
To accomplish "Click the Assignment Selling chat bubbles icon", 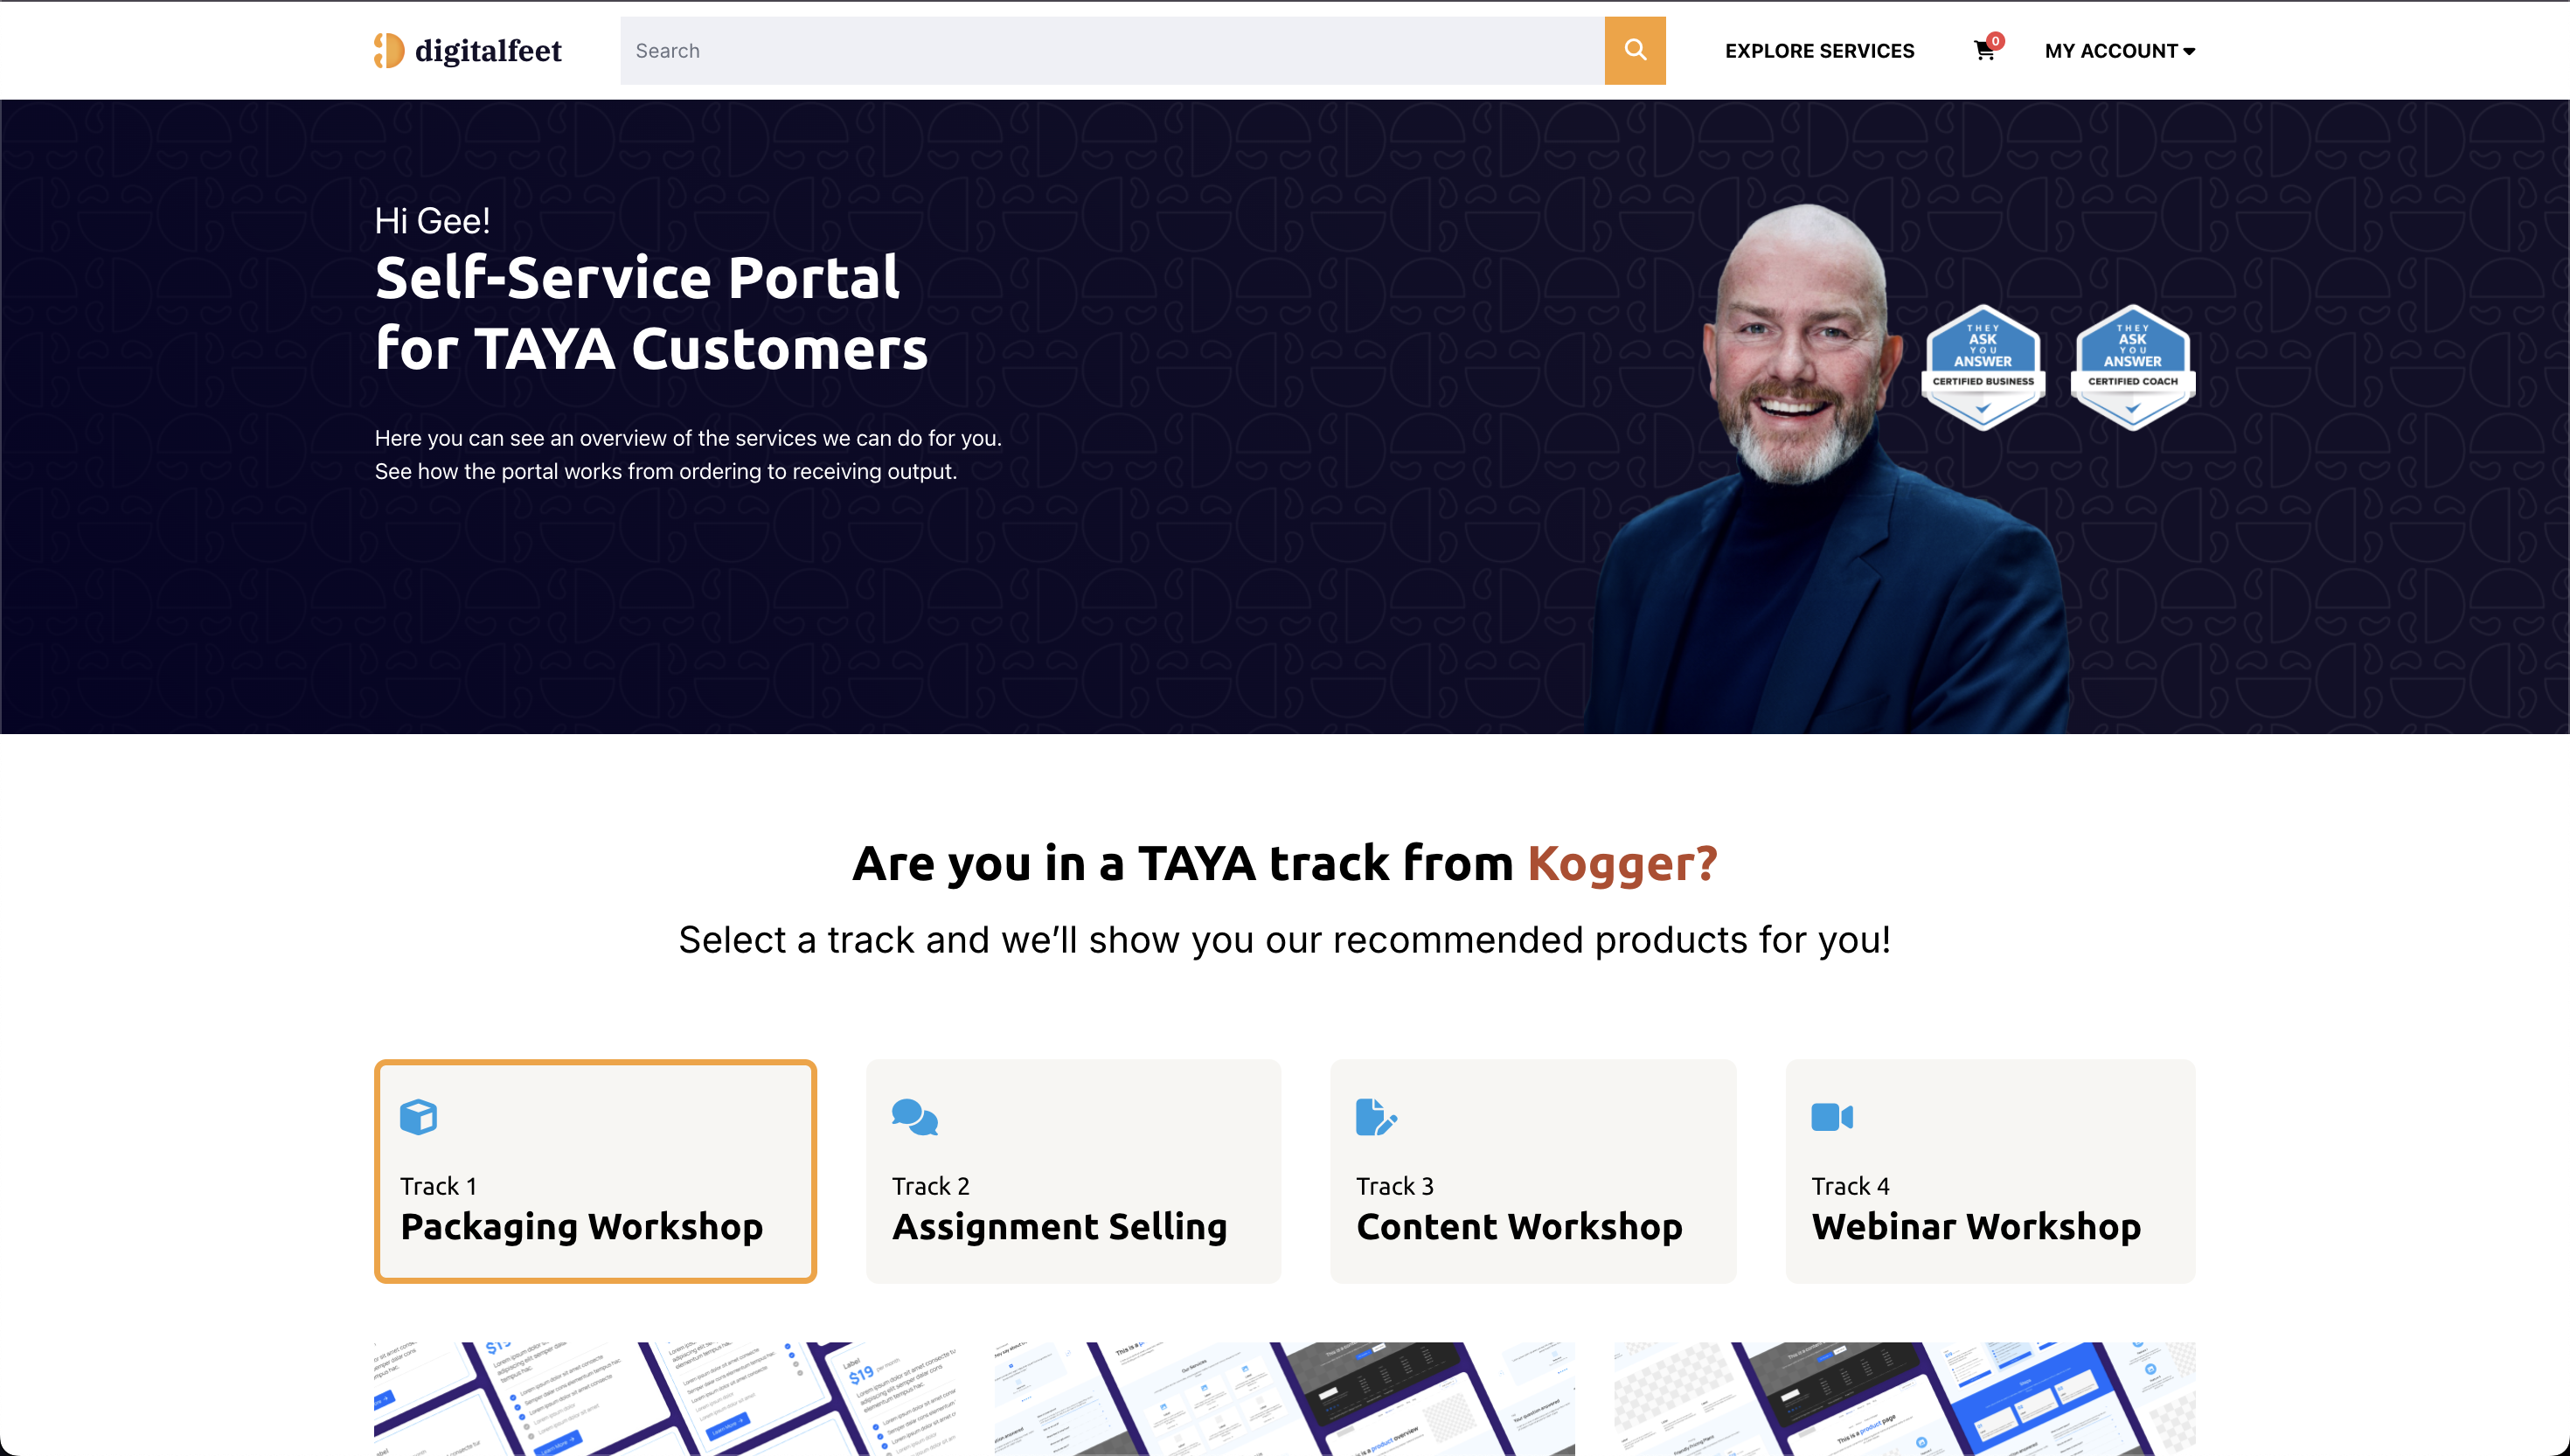I will click(914, 1116).
